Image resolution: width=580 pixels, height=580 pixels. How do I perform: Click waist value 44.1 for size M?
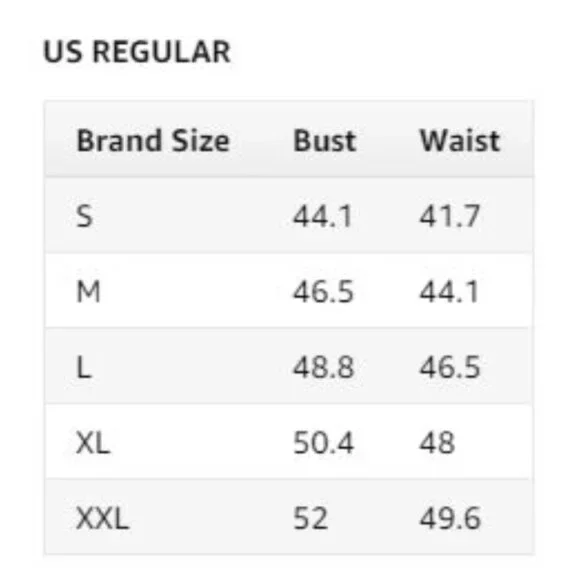pos(449,291)
